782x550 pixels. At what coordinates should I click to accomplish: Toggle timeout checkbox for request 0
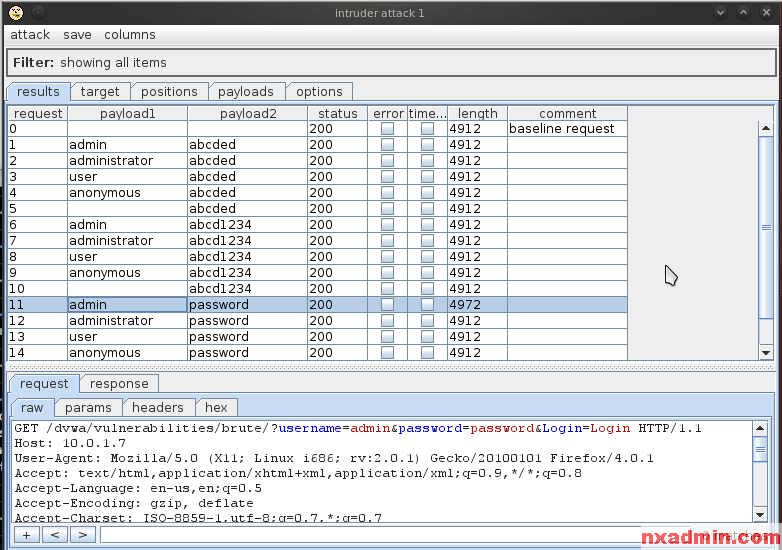click(x=427, y=129)
